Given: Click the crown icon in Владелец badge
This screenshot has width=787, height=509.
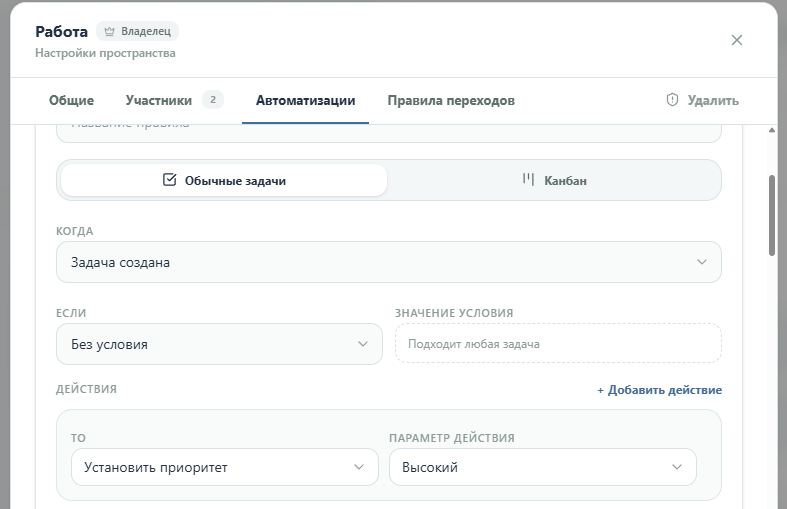Looking at the screenshot, I should coord(109,32).
